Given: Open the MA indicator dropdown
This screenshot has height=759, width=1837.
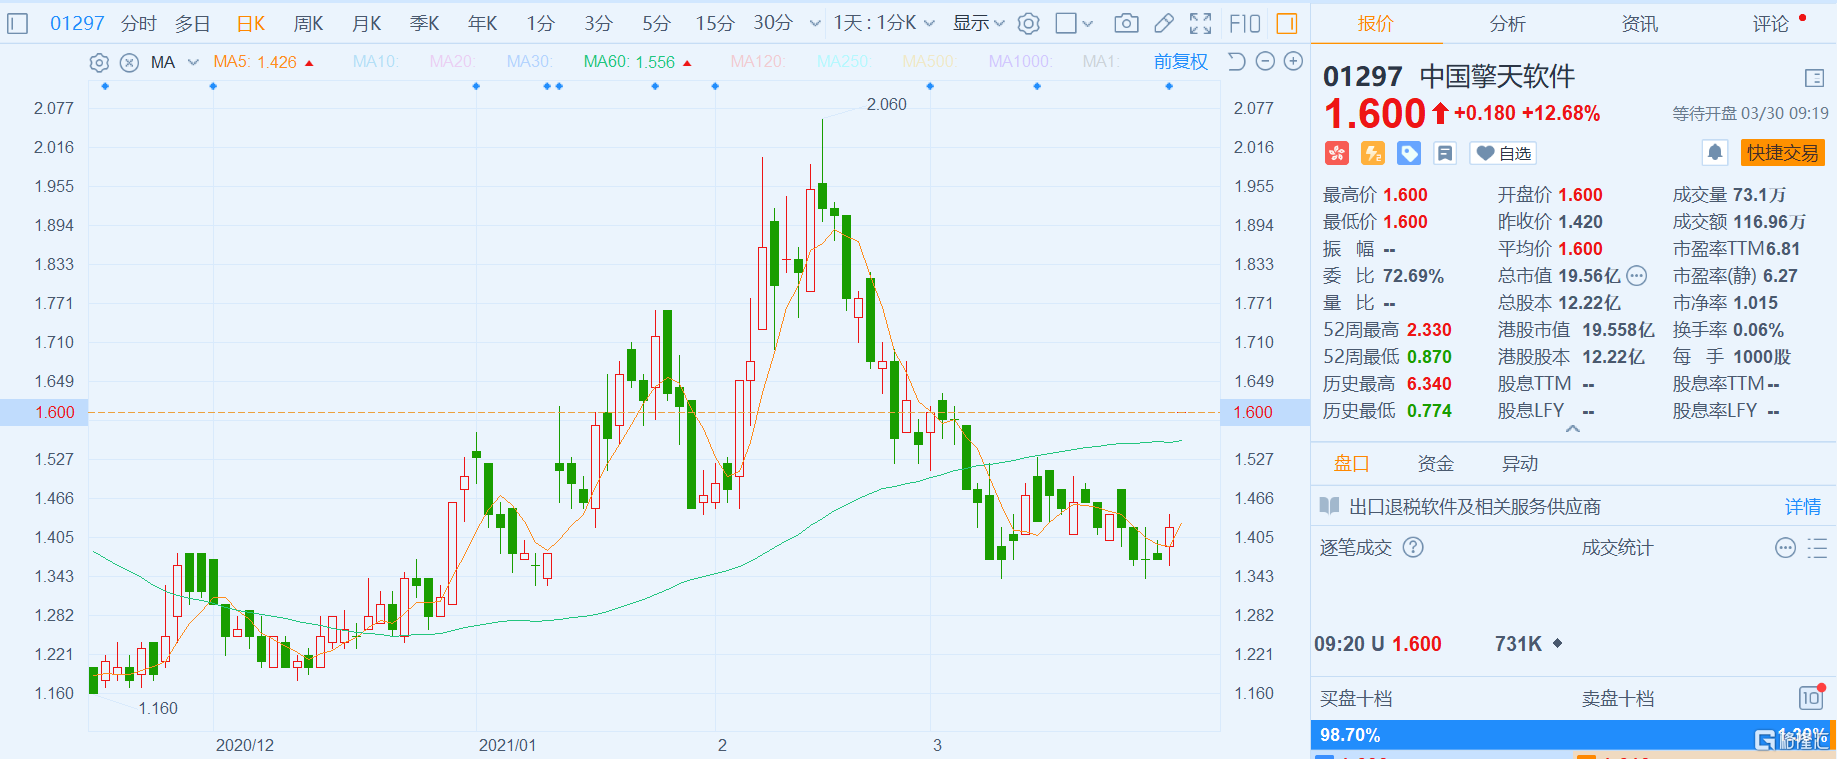Looking at the screenshot, I should pos(193,62).
